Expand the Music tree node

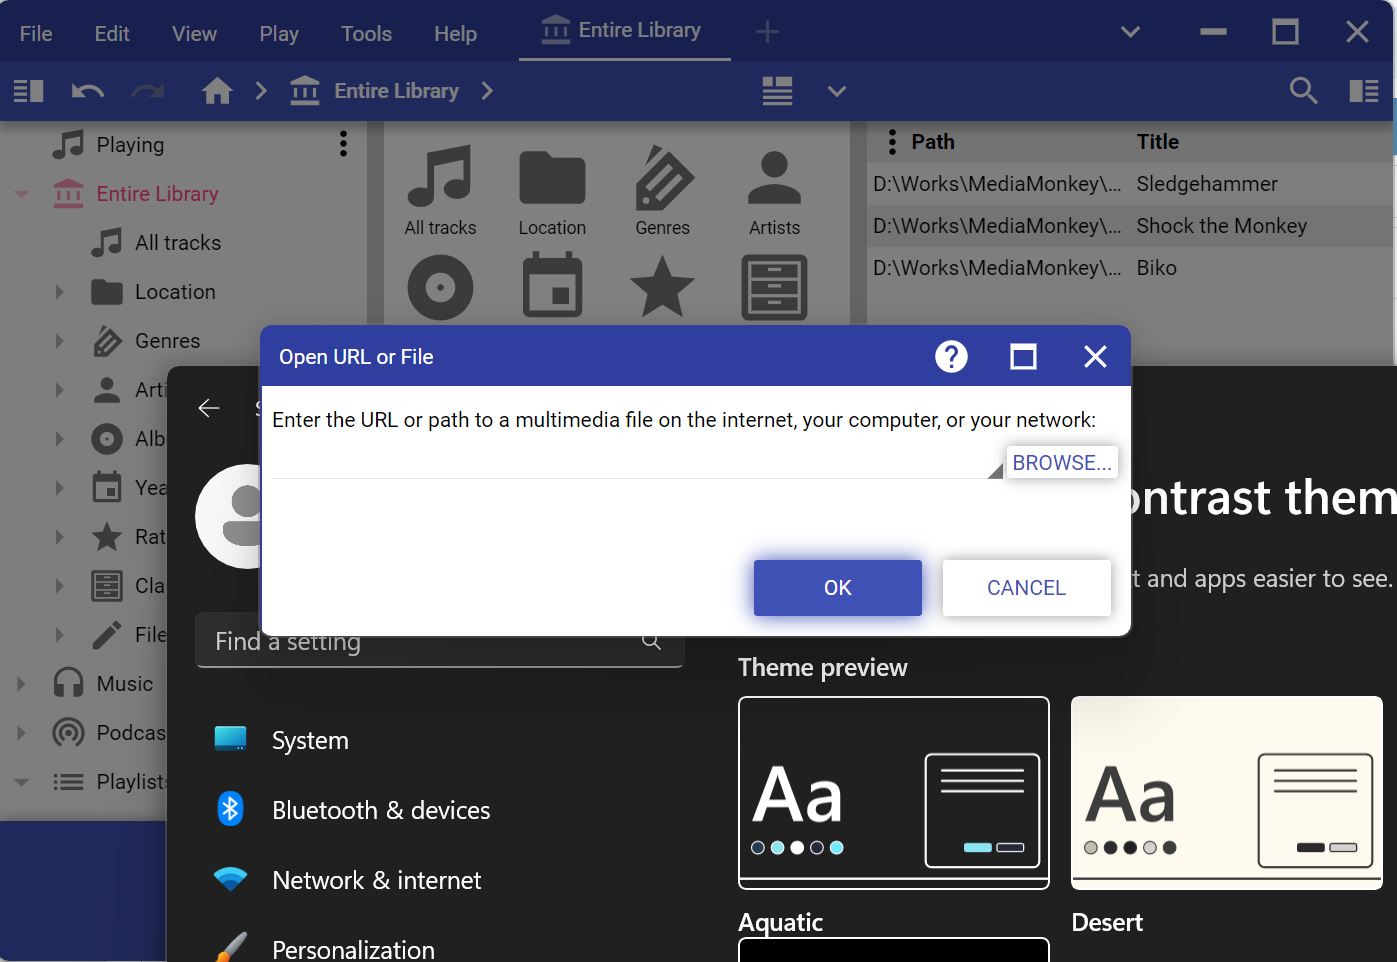21,684
